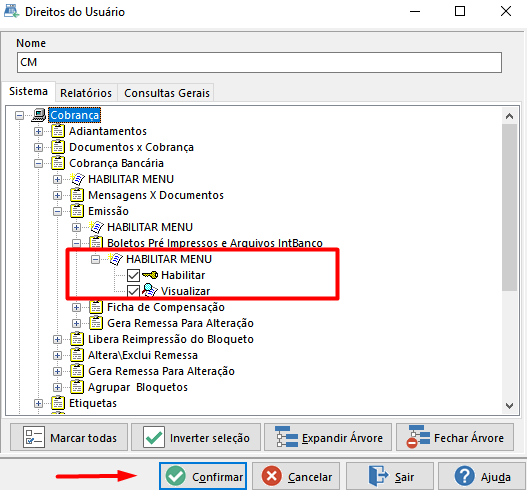The image size is (527, 490).
Task: Click the clipboard icon beside Gera Remessa Para Alteração under Emissão
Action: (x=96, y=323)
